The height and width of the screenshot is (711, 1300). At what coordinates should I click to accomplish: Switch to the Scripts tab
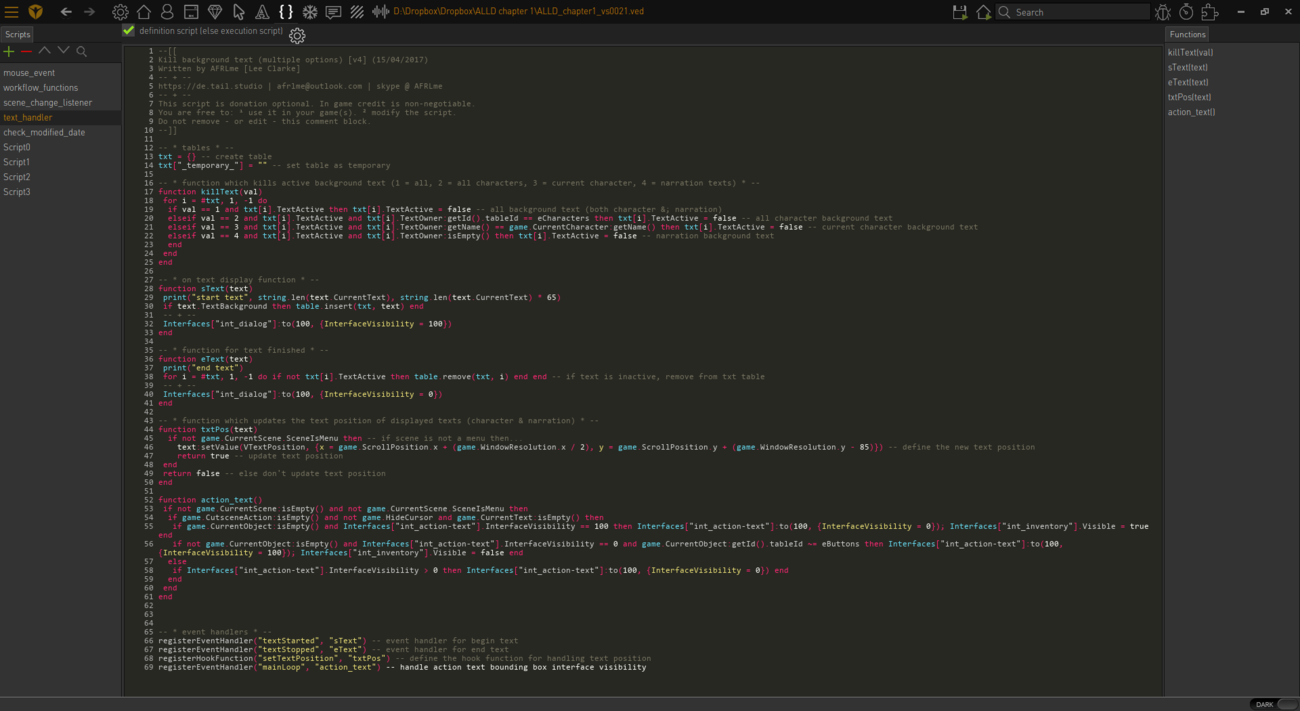coord(18,34)
